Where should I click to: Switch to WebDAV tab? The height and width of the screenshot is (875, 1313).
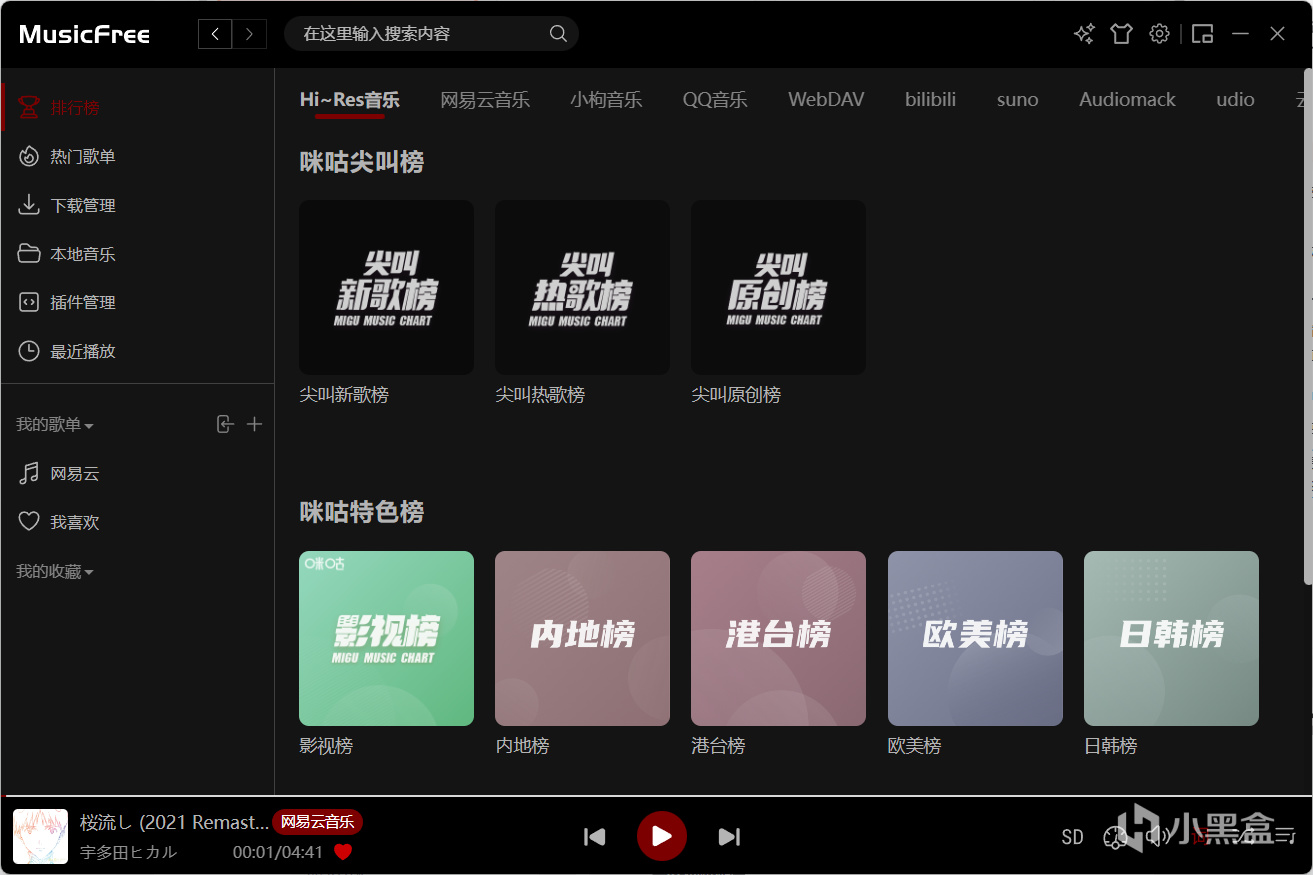(826, 100)
